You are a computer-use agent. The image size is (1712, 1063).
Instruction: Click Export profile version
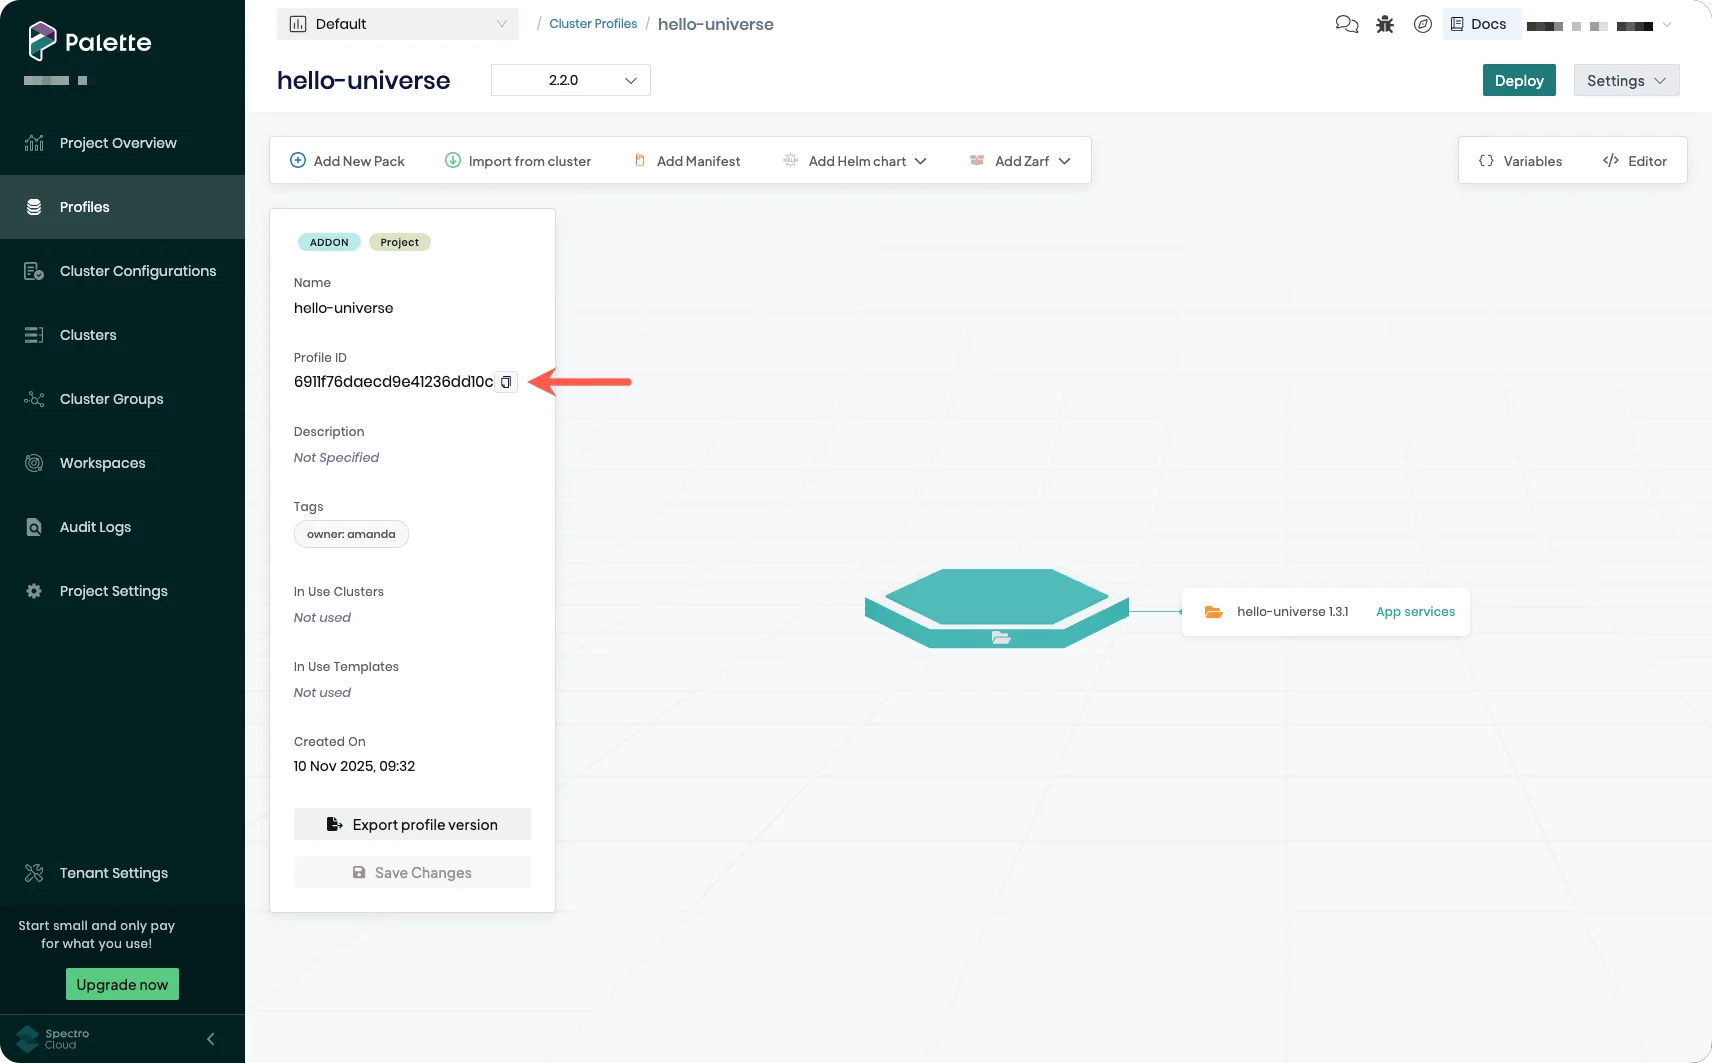tap(412, 824)
